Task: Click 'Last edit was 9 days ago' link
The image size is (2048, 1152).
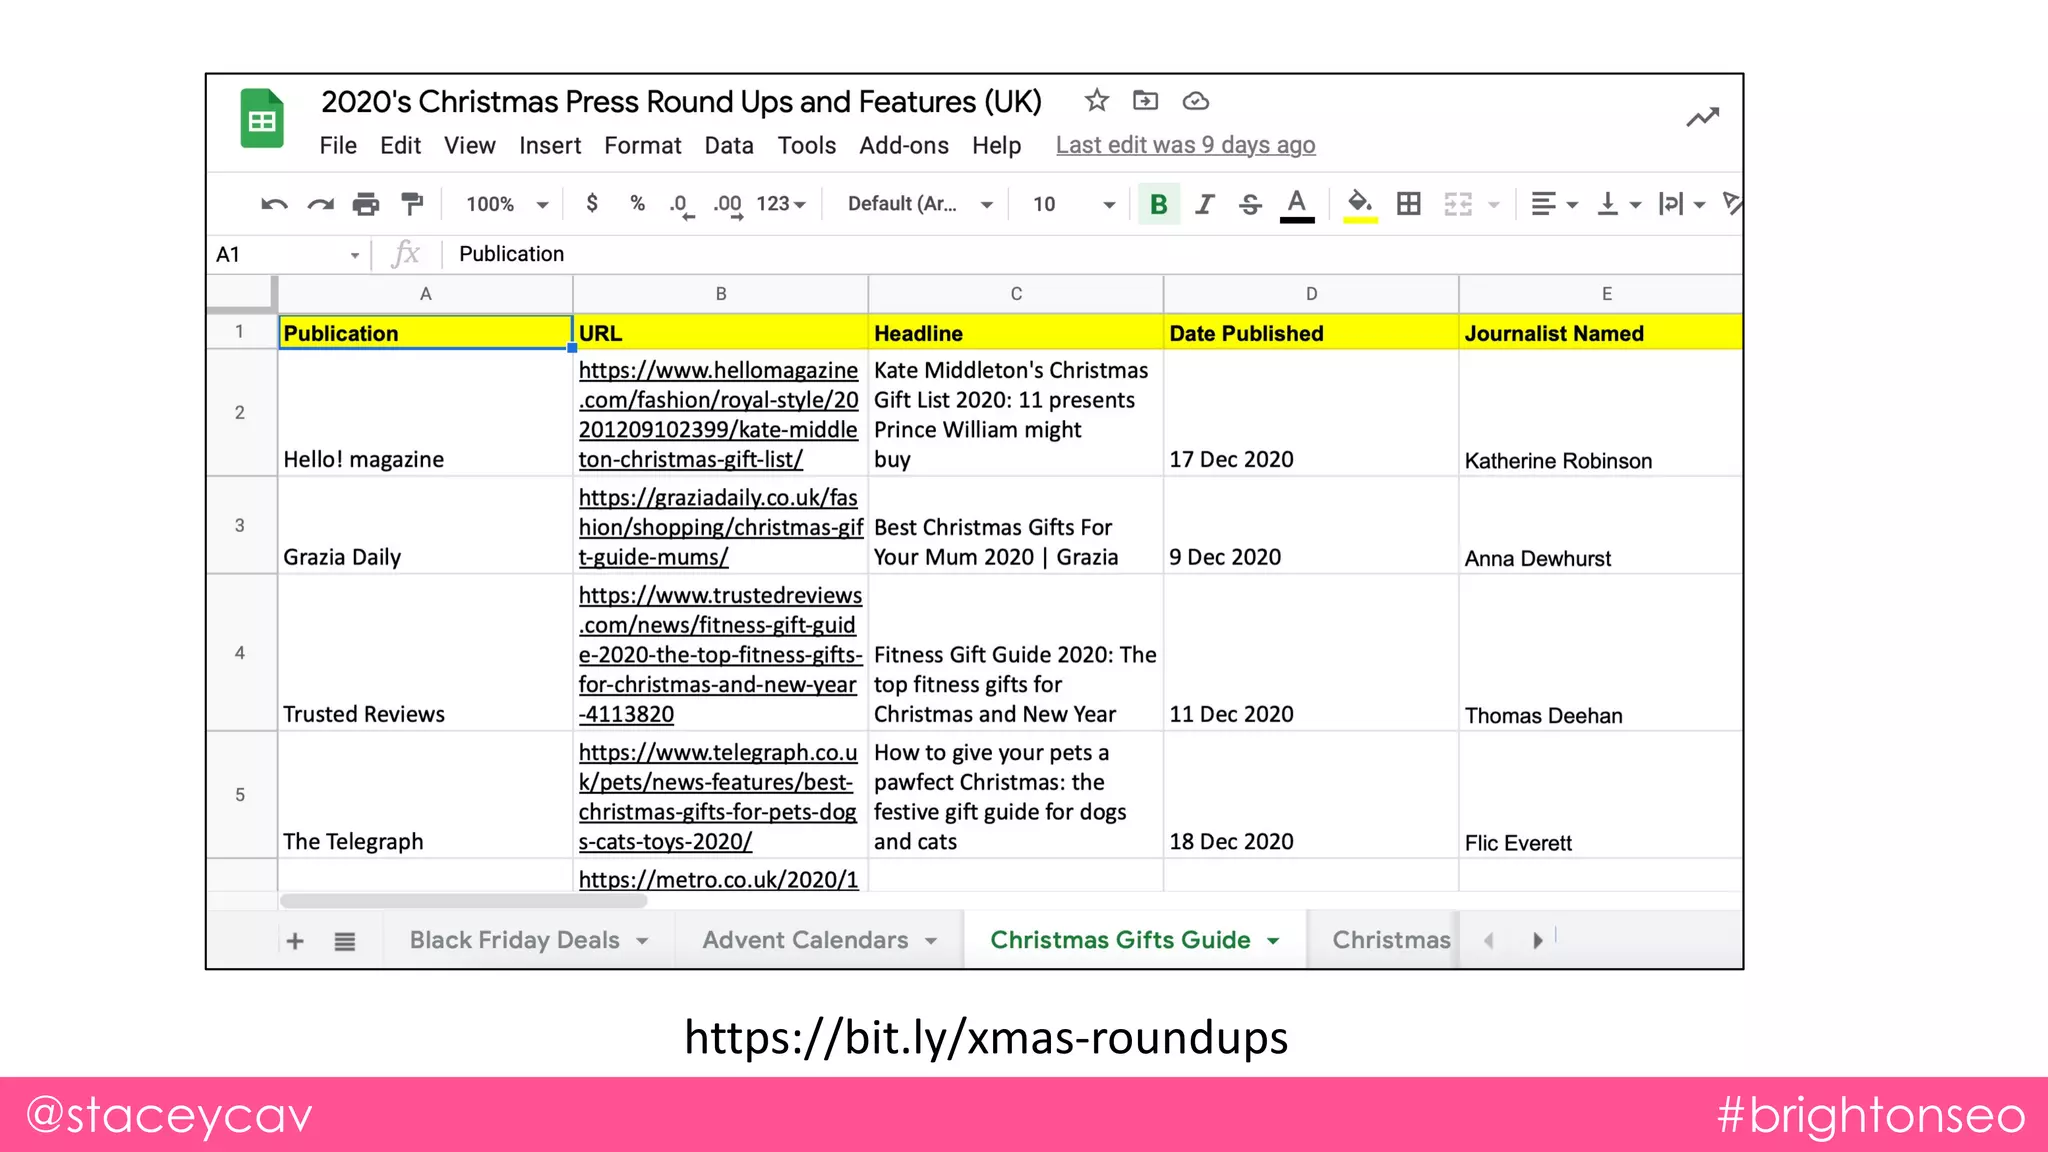Action: click(x=1185, y=145)
